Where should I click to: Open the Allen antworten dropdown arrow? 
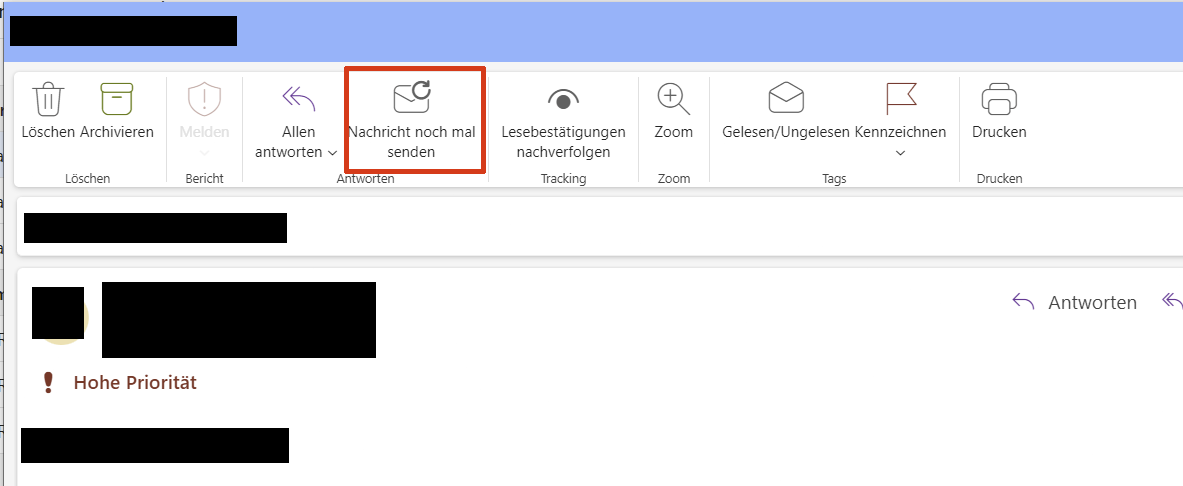tap(332, 152)
